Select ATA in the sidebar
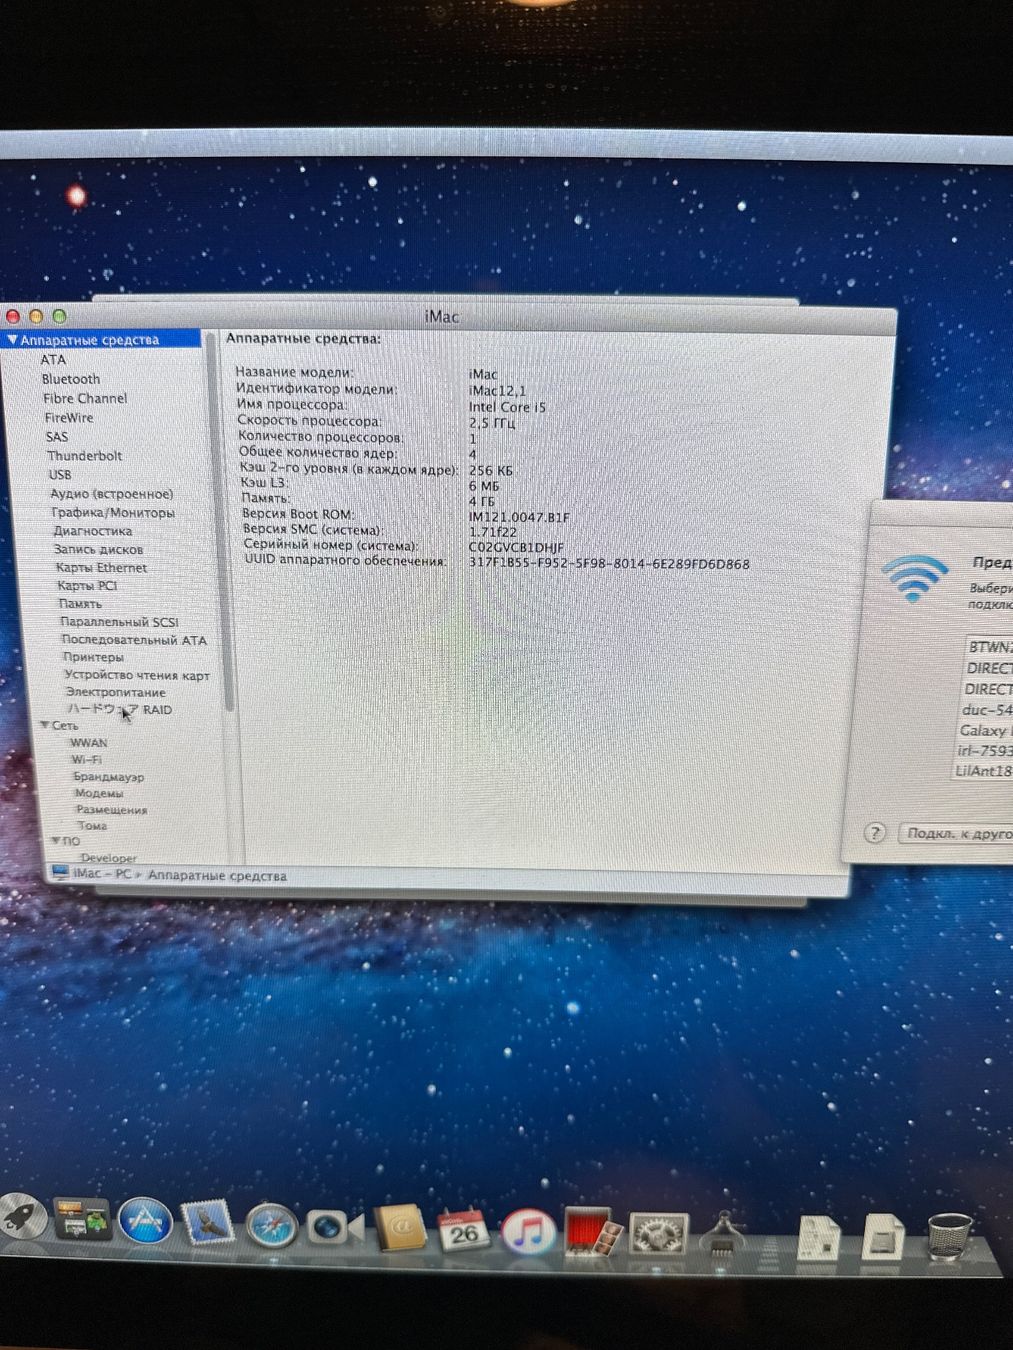 pyautogui.click(x=53, y=360)
